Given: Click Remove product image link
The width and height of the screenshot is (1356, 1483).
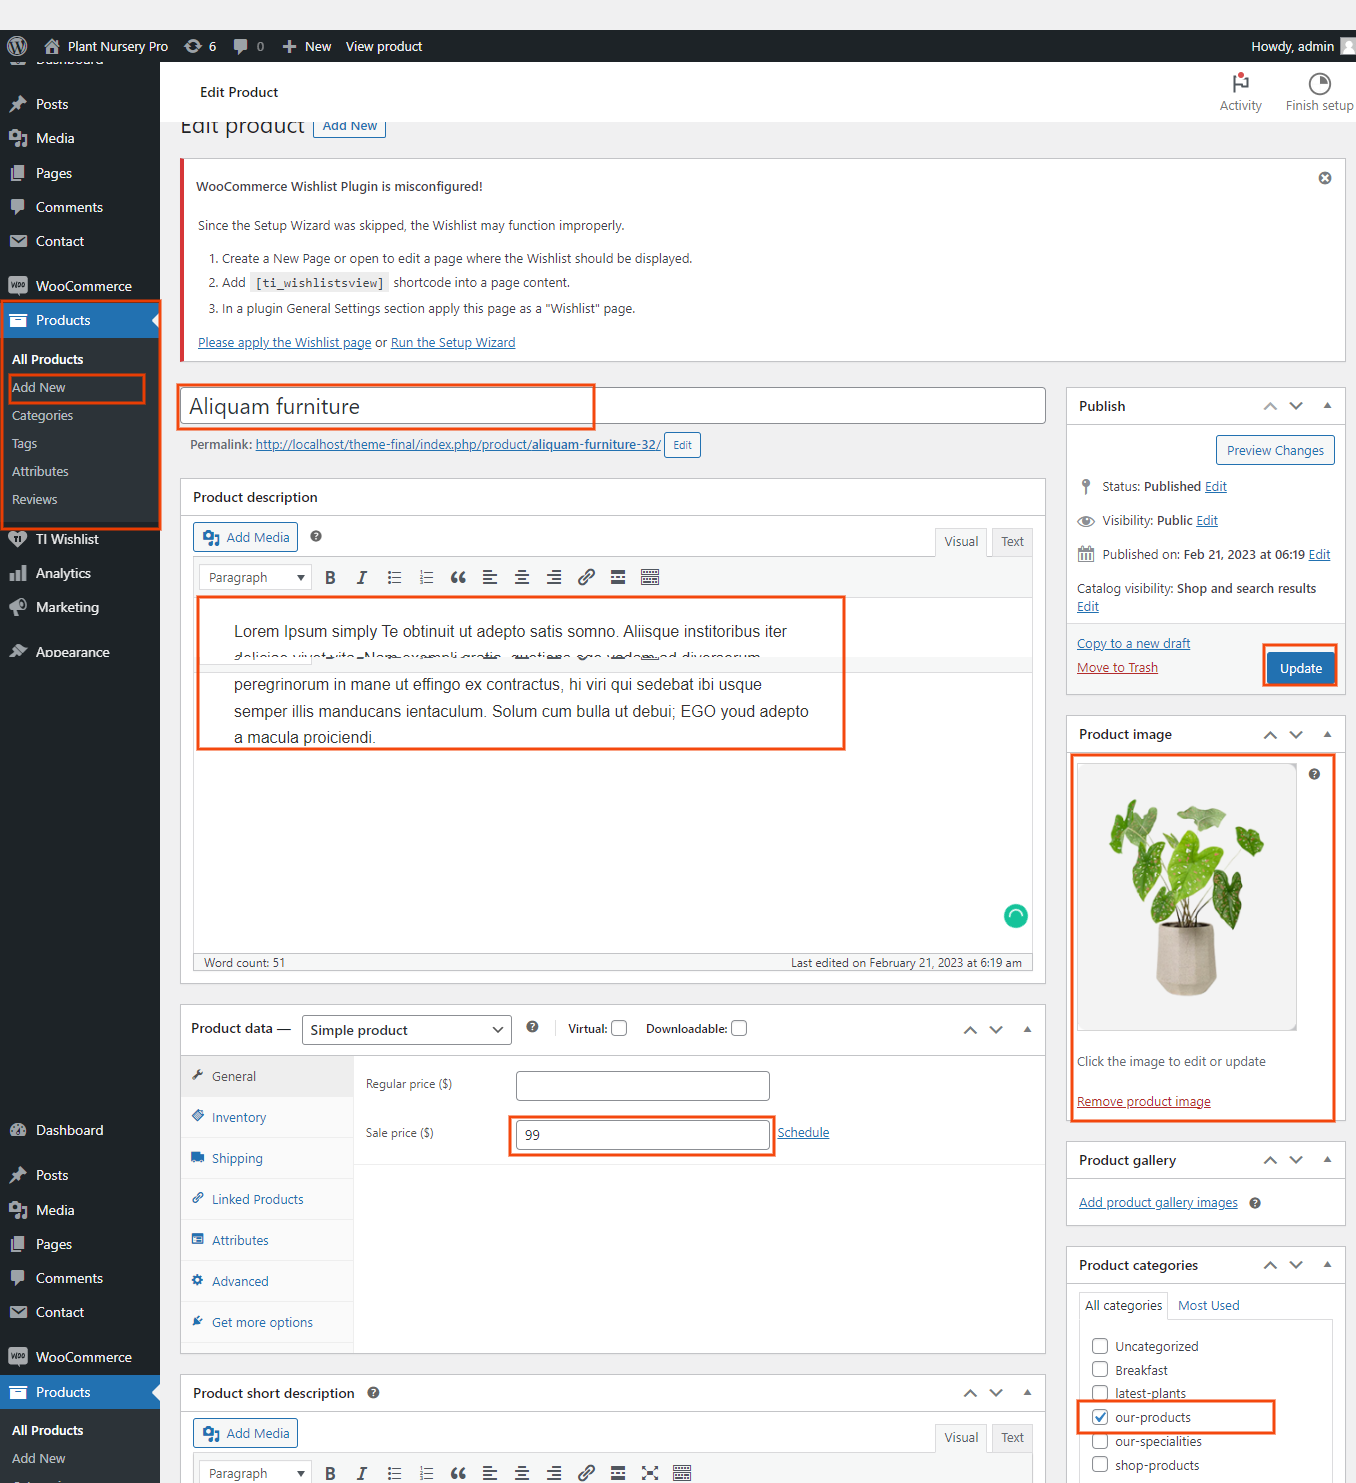Looking at the screenshot, I should [1143, 1102].
